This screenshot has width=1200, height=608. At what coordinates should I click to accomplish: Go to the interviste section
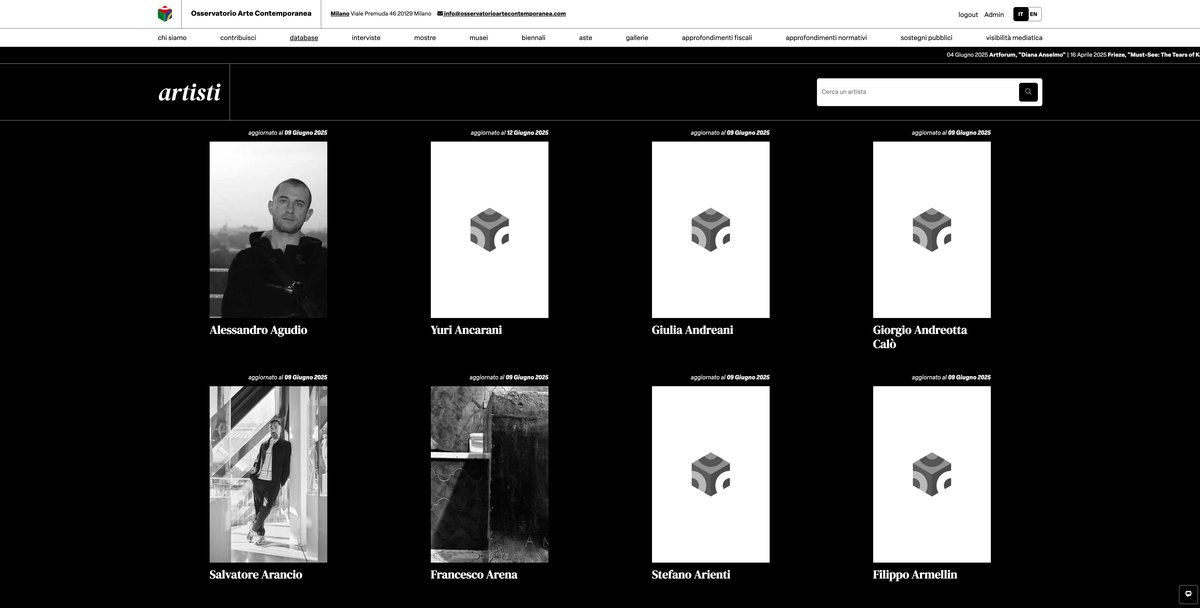[366, 38]
